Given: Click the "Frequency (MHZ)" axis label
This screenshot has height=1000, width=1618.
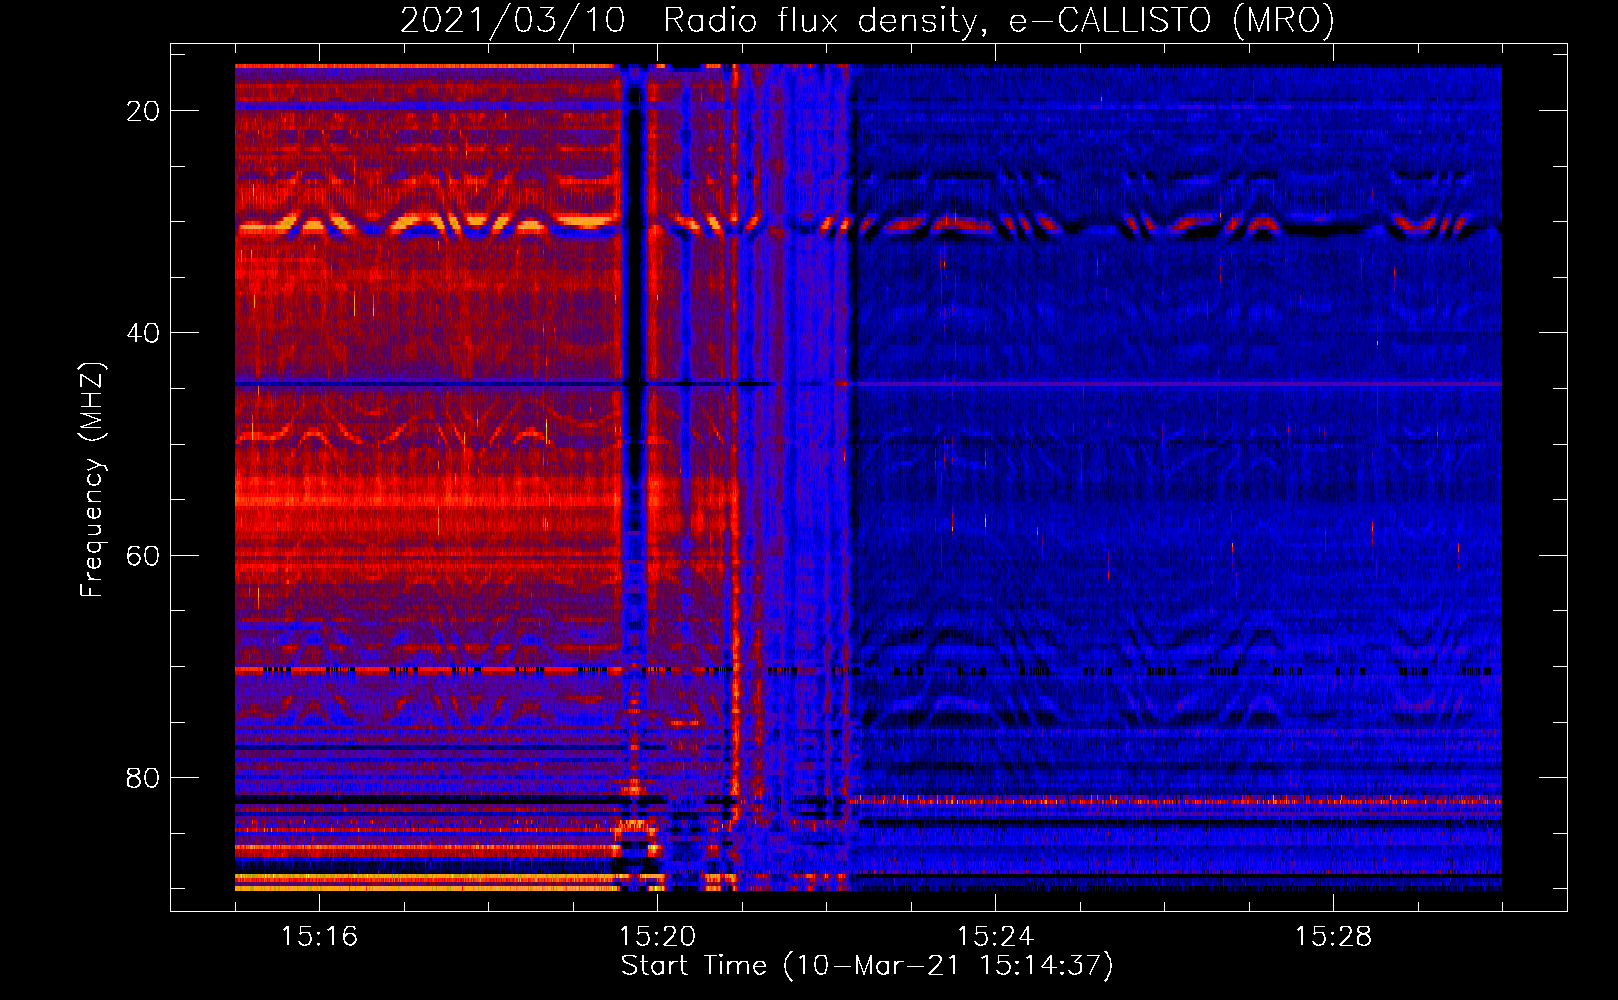Looking at the screenshot, I should [91, 479].
